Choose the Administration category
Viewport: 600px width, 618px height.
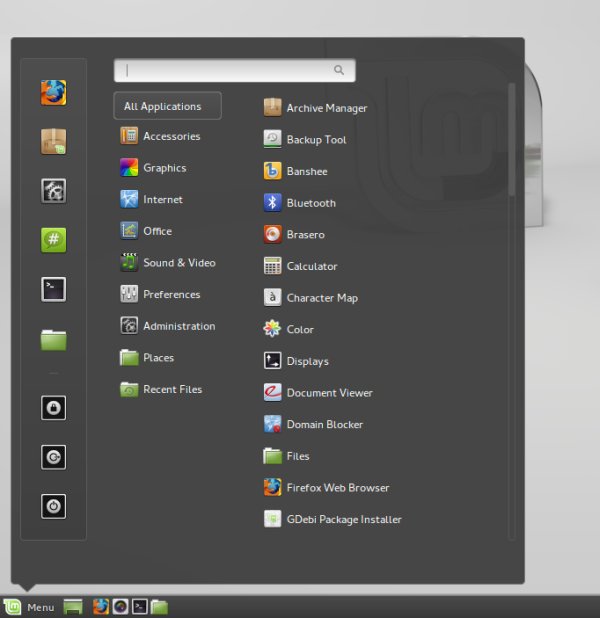pyautogui.click(x=178, y=326)
